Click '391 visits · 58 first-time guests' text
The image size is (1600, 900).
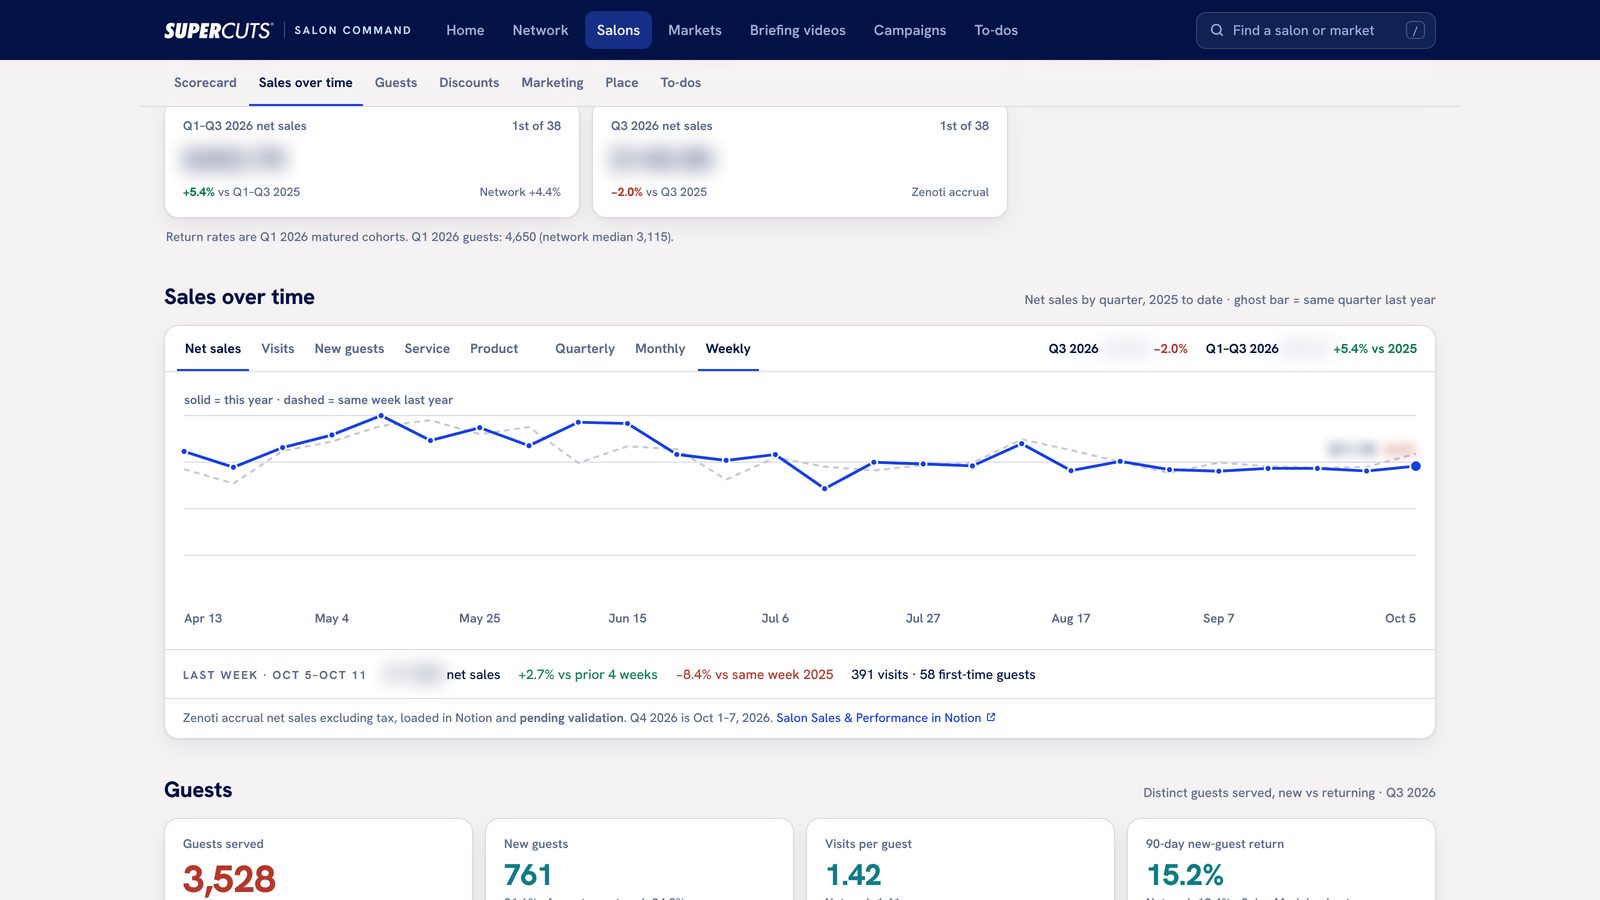pos(943,675)
